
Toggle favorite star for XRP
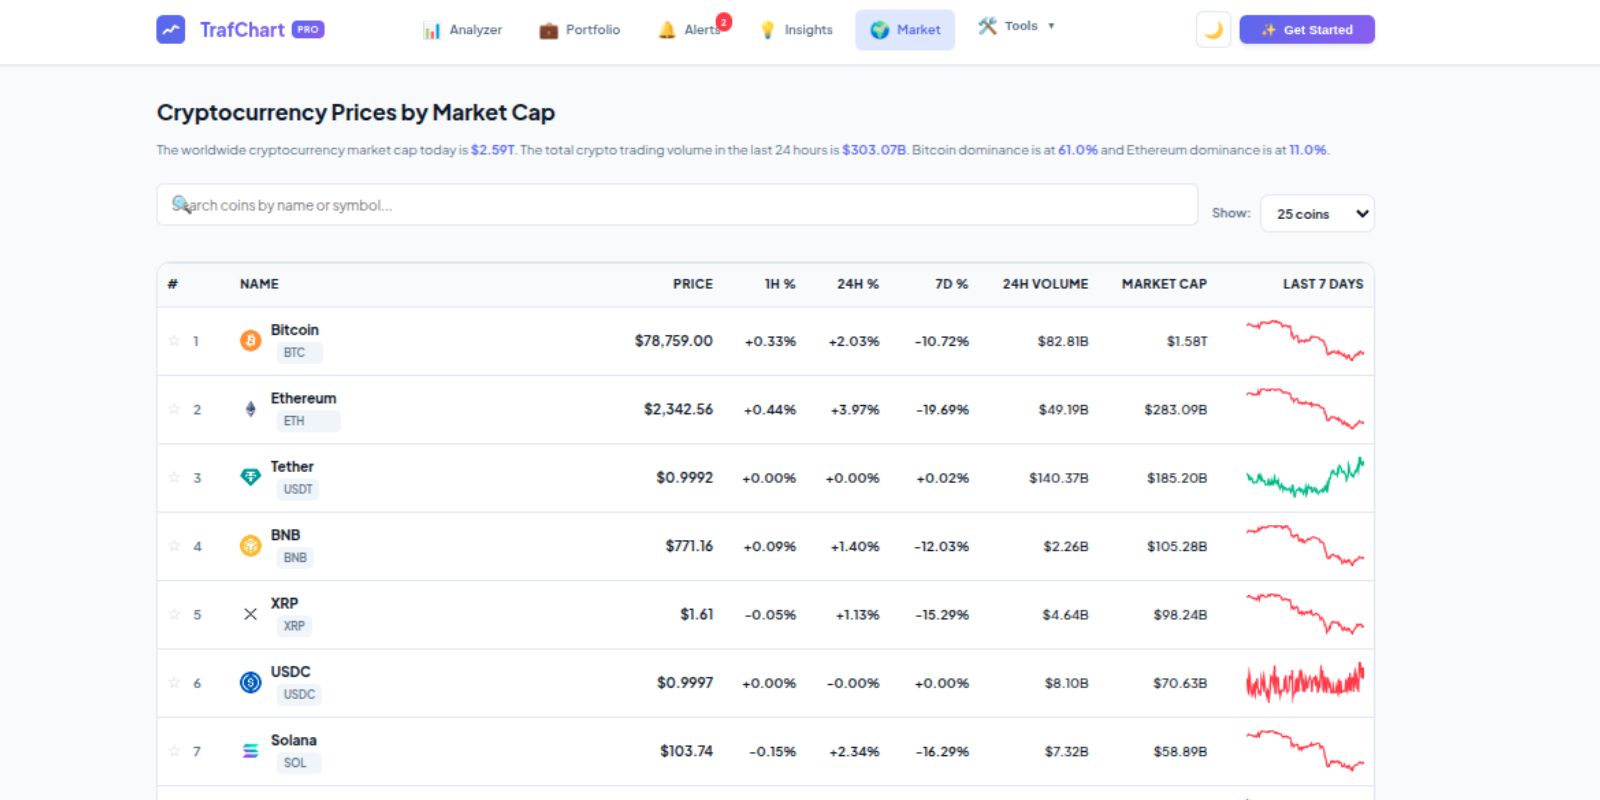tap(174, 614)
